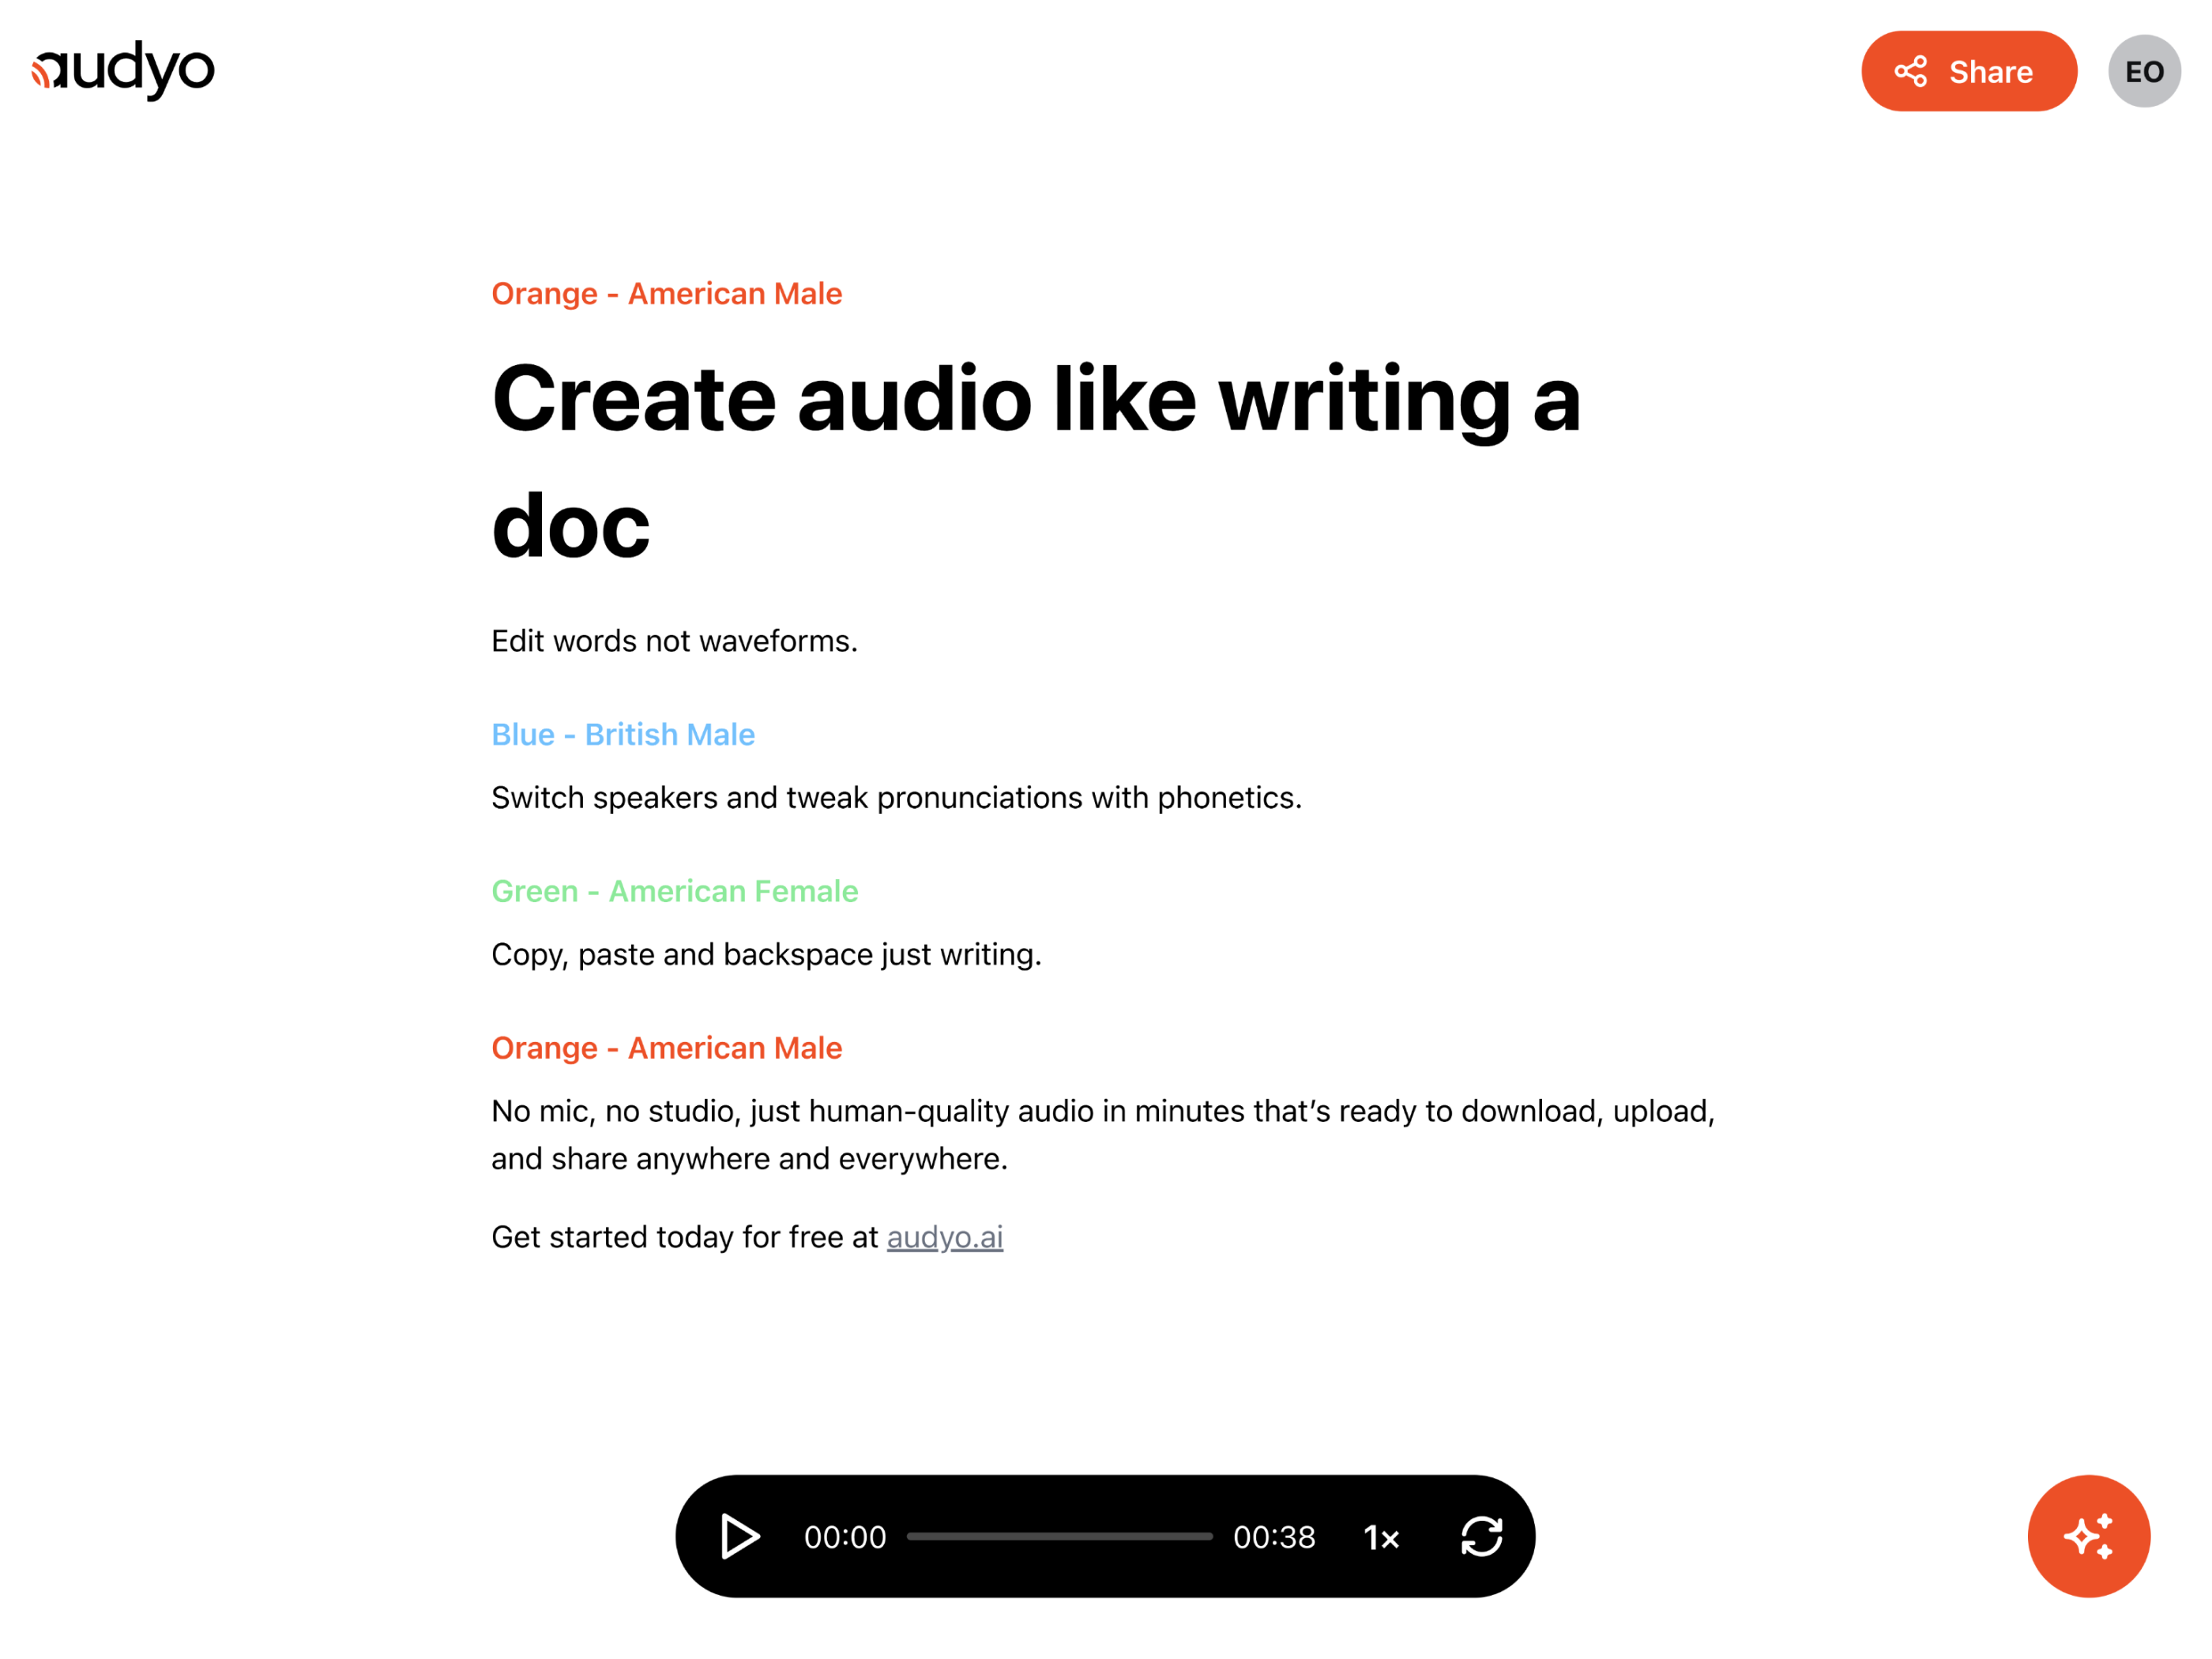Open the audyo.ai hyperlink
2212x1659 pixels.
[x=944, y=1237]
